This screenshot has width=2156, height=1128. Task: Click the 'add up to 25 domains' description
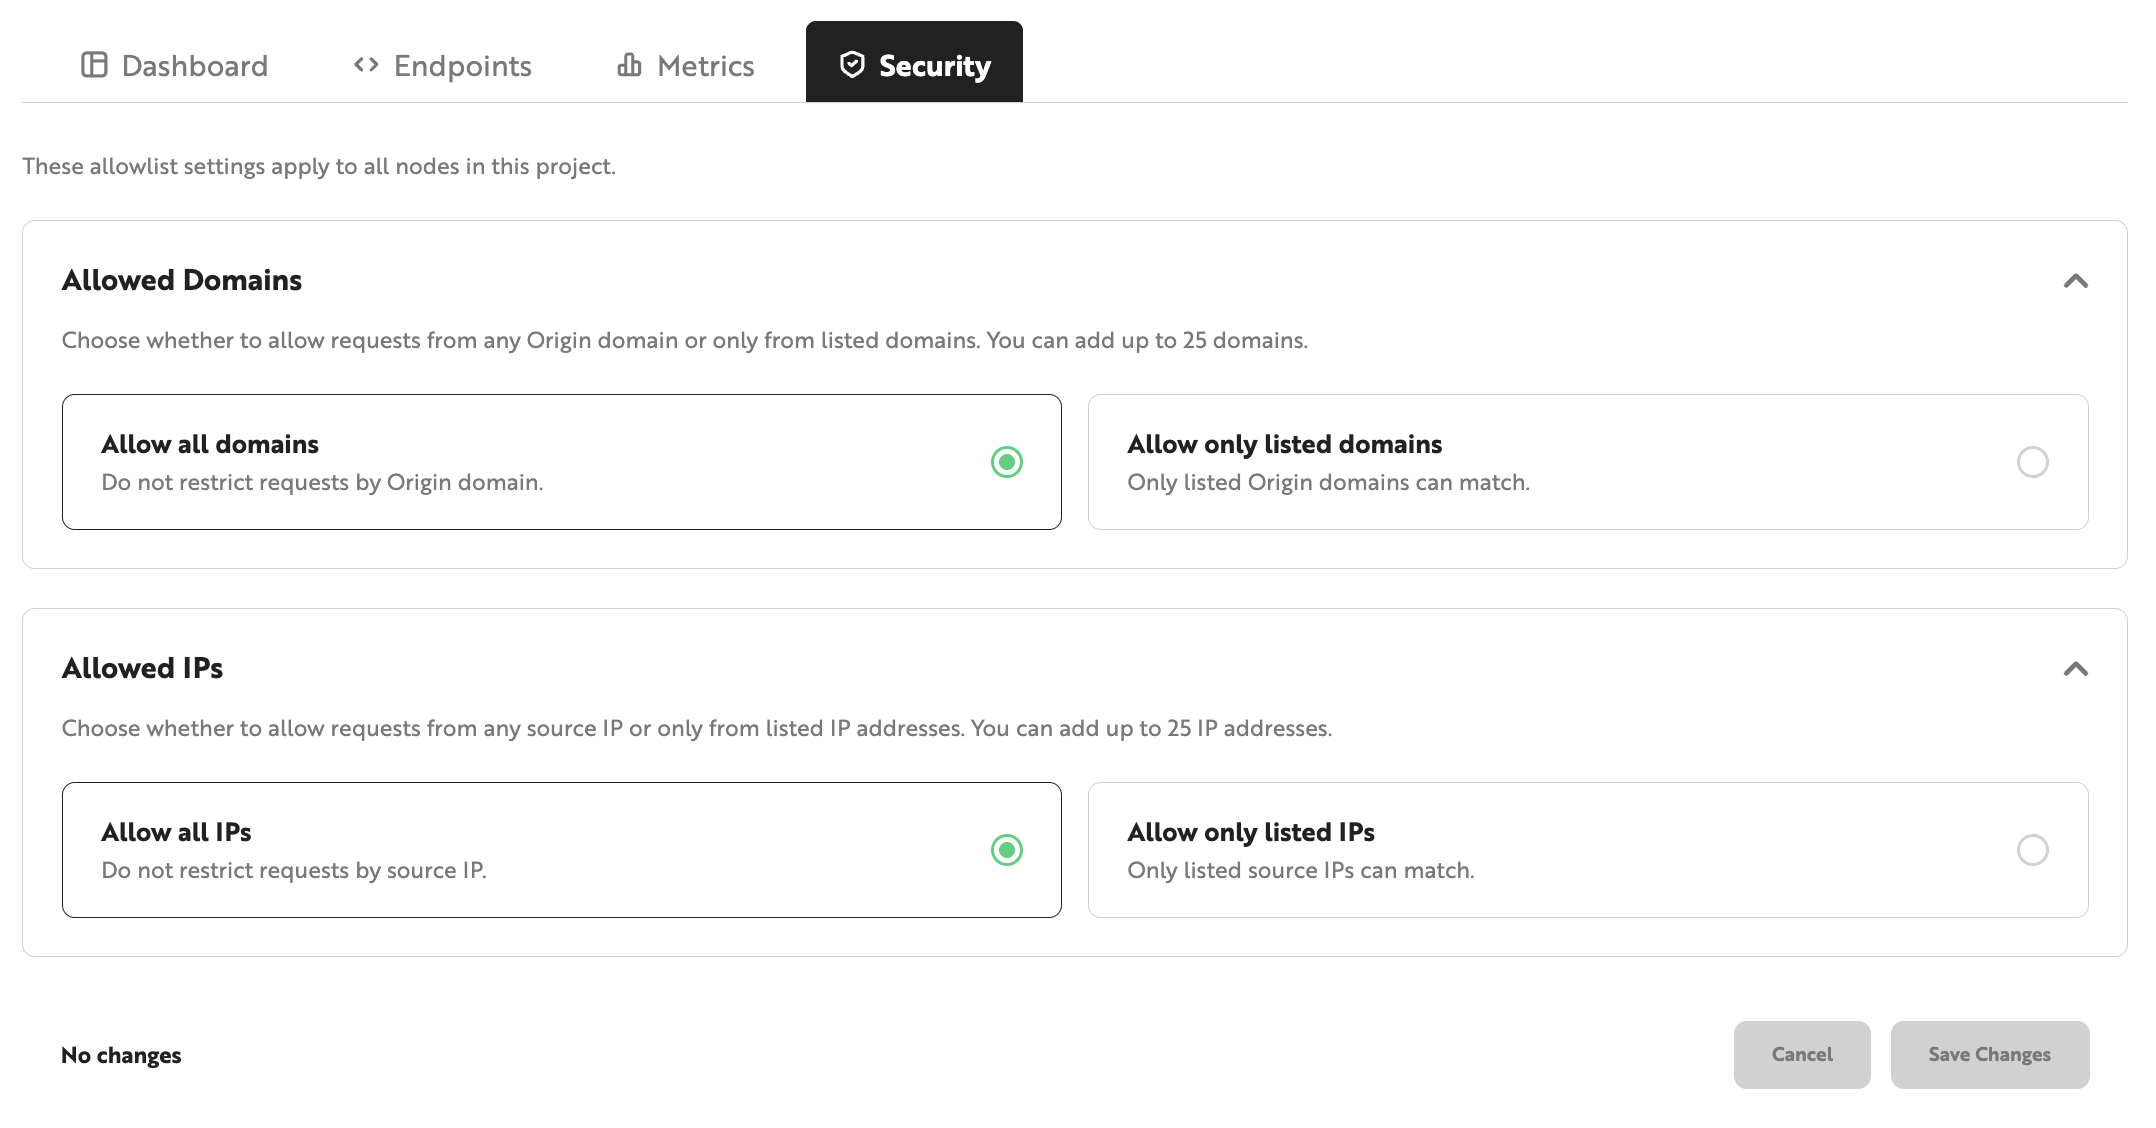pos(685,340)
